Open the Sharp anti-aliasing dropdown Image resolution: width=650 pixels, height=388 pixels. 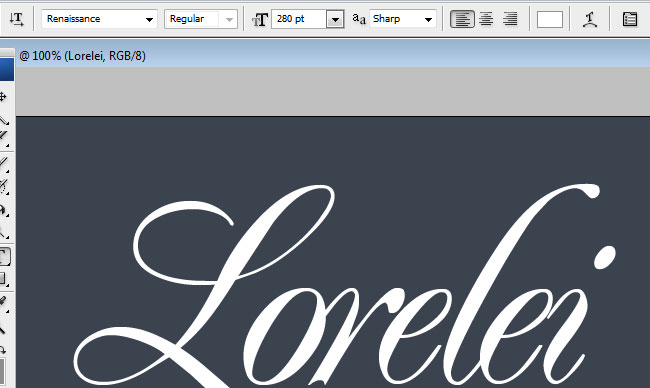pos(403,19)
